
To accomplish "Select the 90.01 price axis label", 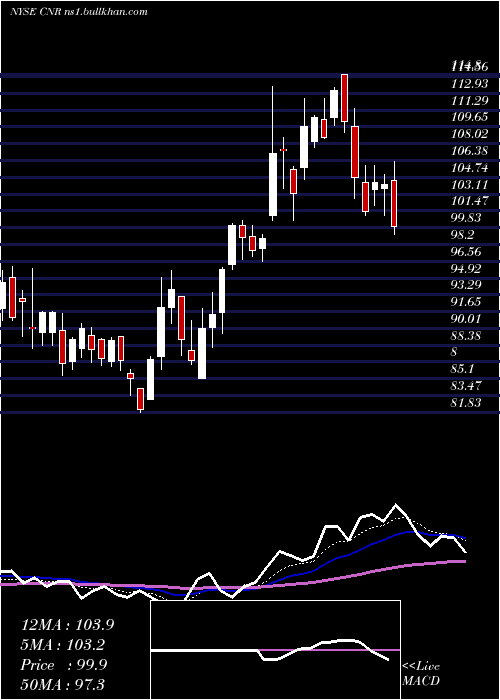I will click(466, 319).
